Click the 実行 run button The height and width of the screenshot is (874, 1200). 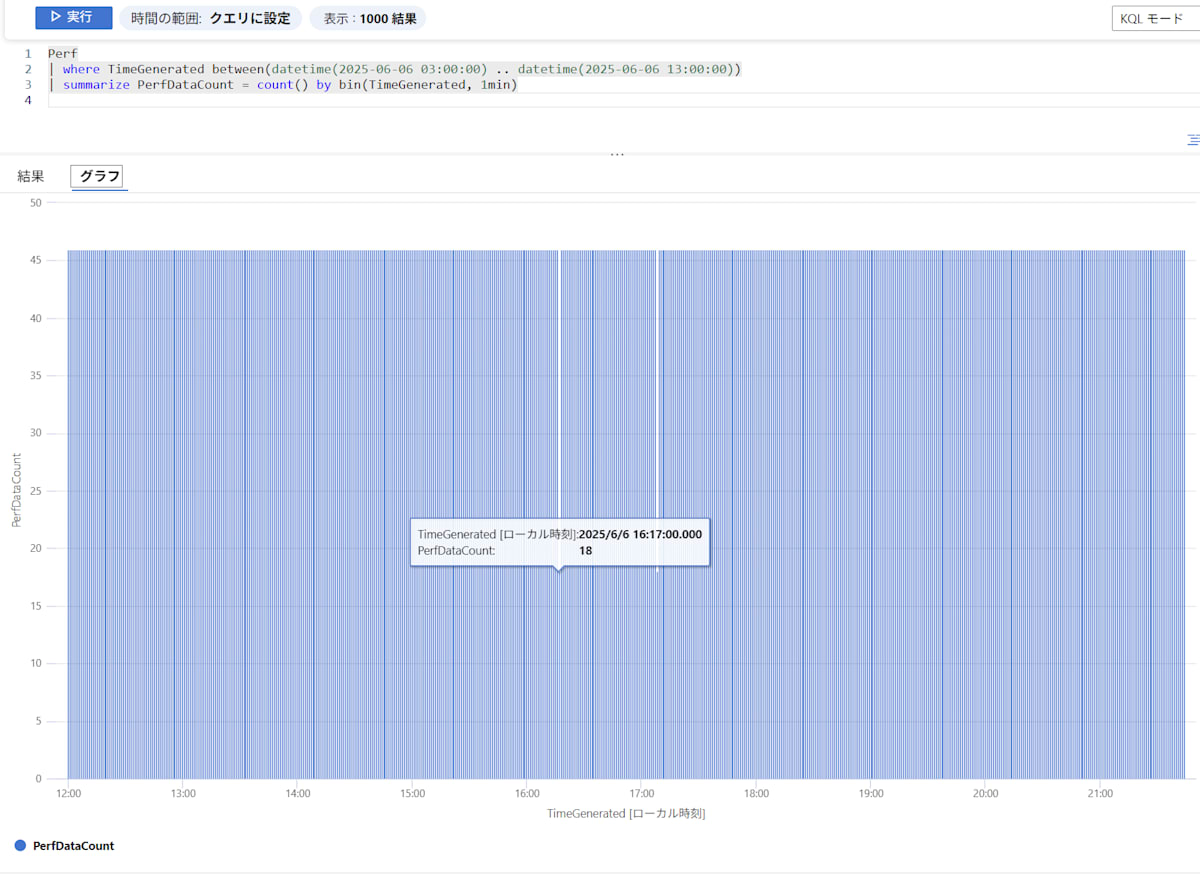74,18
